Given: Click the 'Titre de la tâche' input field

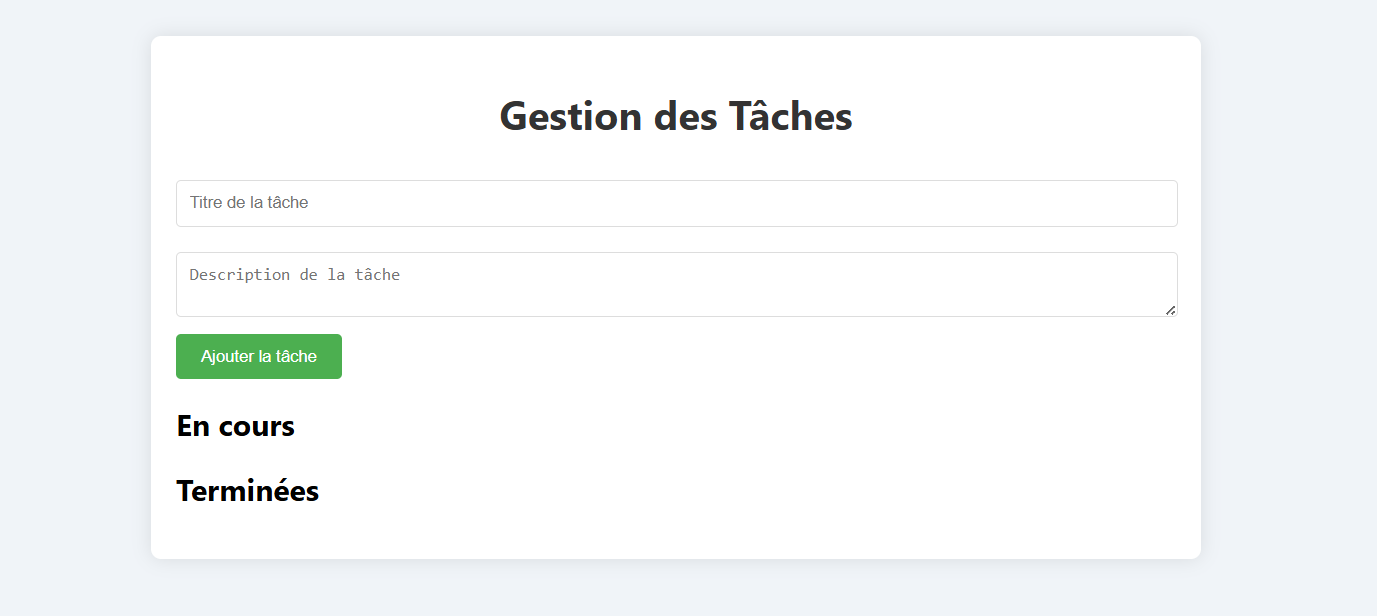Looking at the screenshot, I should click(676, 203).
